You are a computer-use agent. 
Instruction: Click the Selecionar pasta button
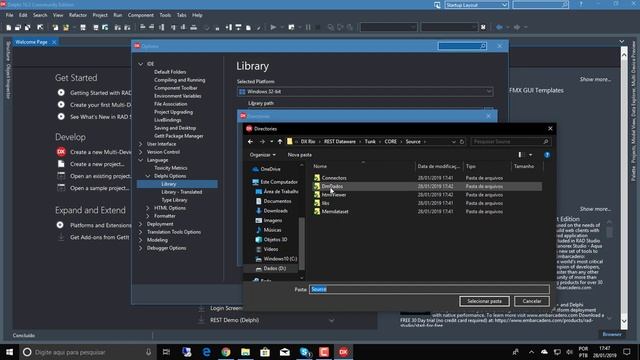pyautogui.click(x=484, y=301)
